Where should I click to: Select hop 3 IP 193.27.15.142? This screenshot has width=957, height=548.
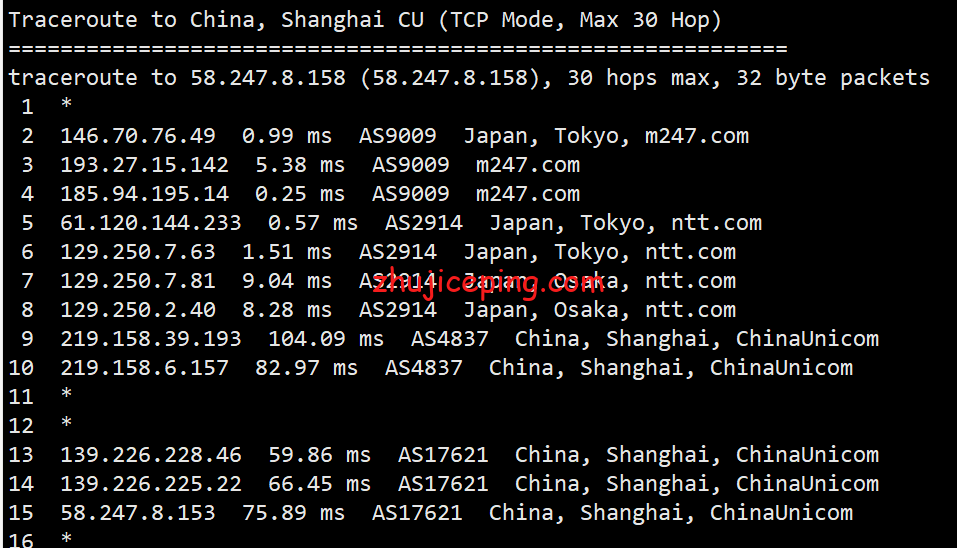click(x=145, y=165)
